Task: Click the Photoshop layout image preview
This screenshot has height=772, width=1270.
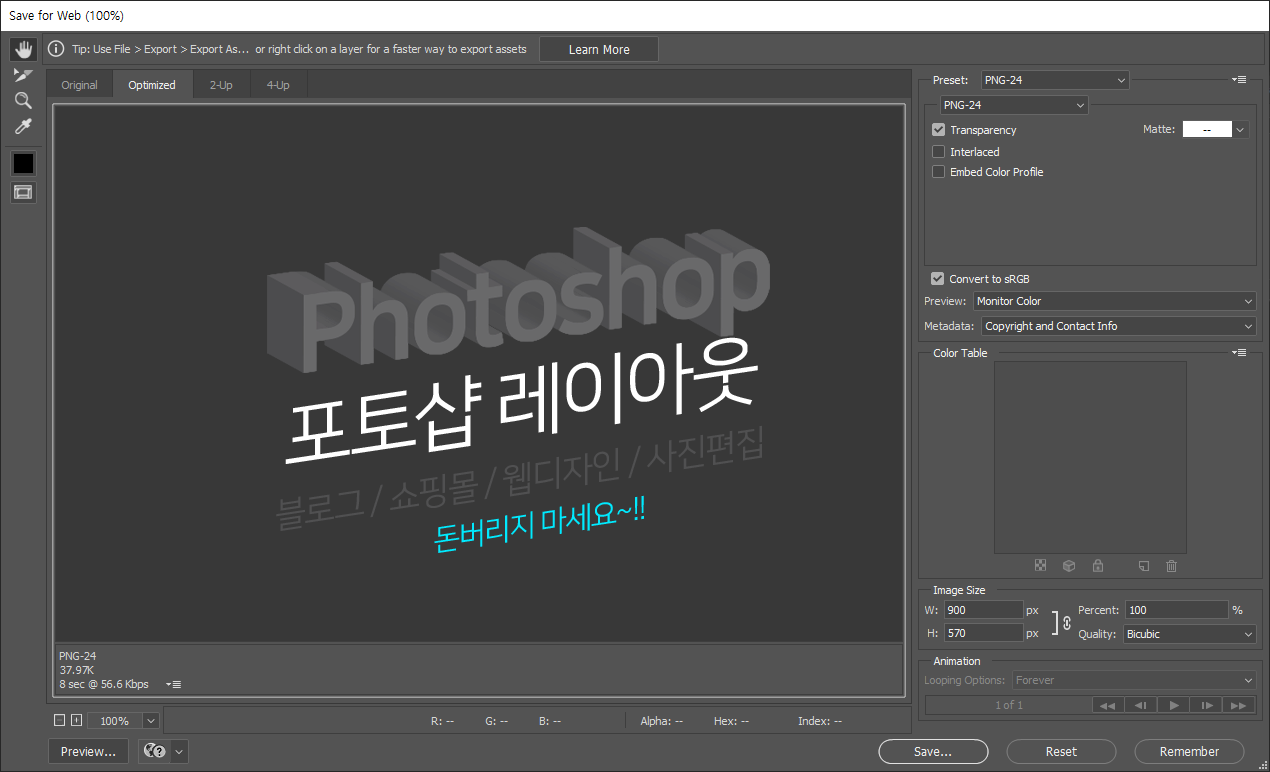Action: click(x=479, y=373)
